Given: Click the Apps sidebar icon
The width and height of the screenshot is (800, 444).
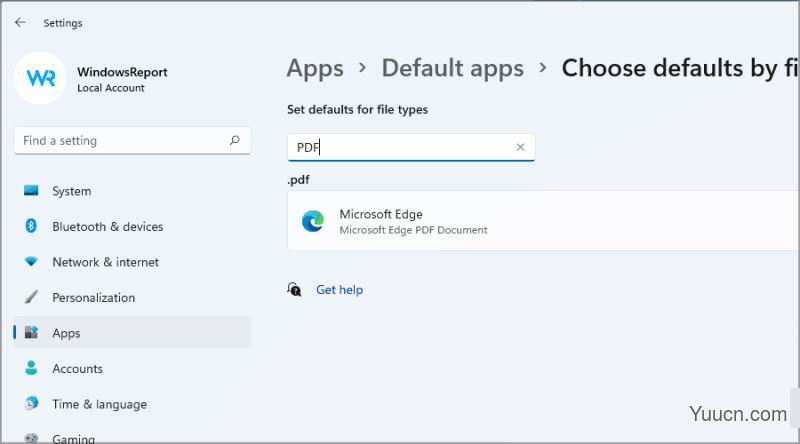Looking at the screenshot, I should coord(31,332).
